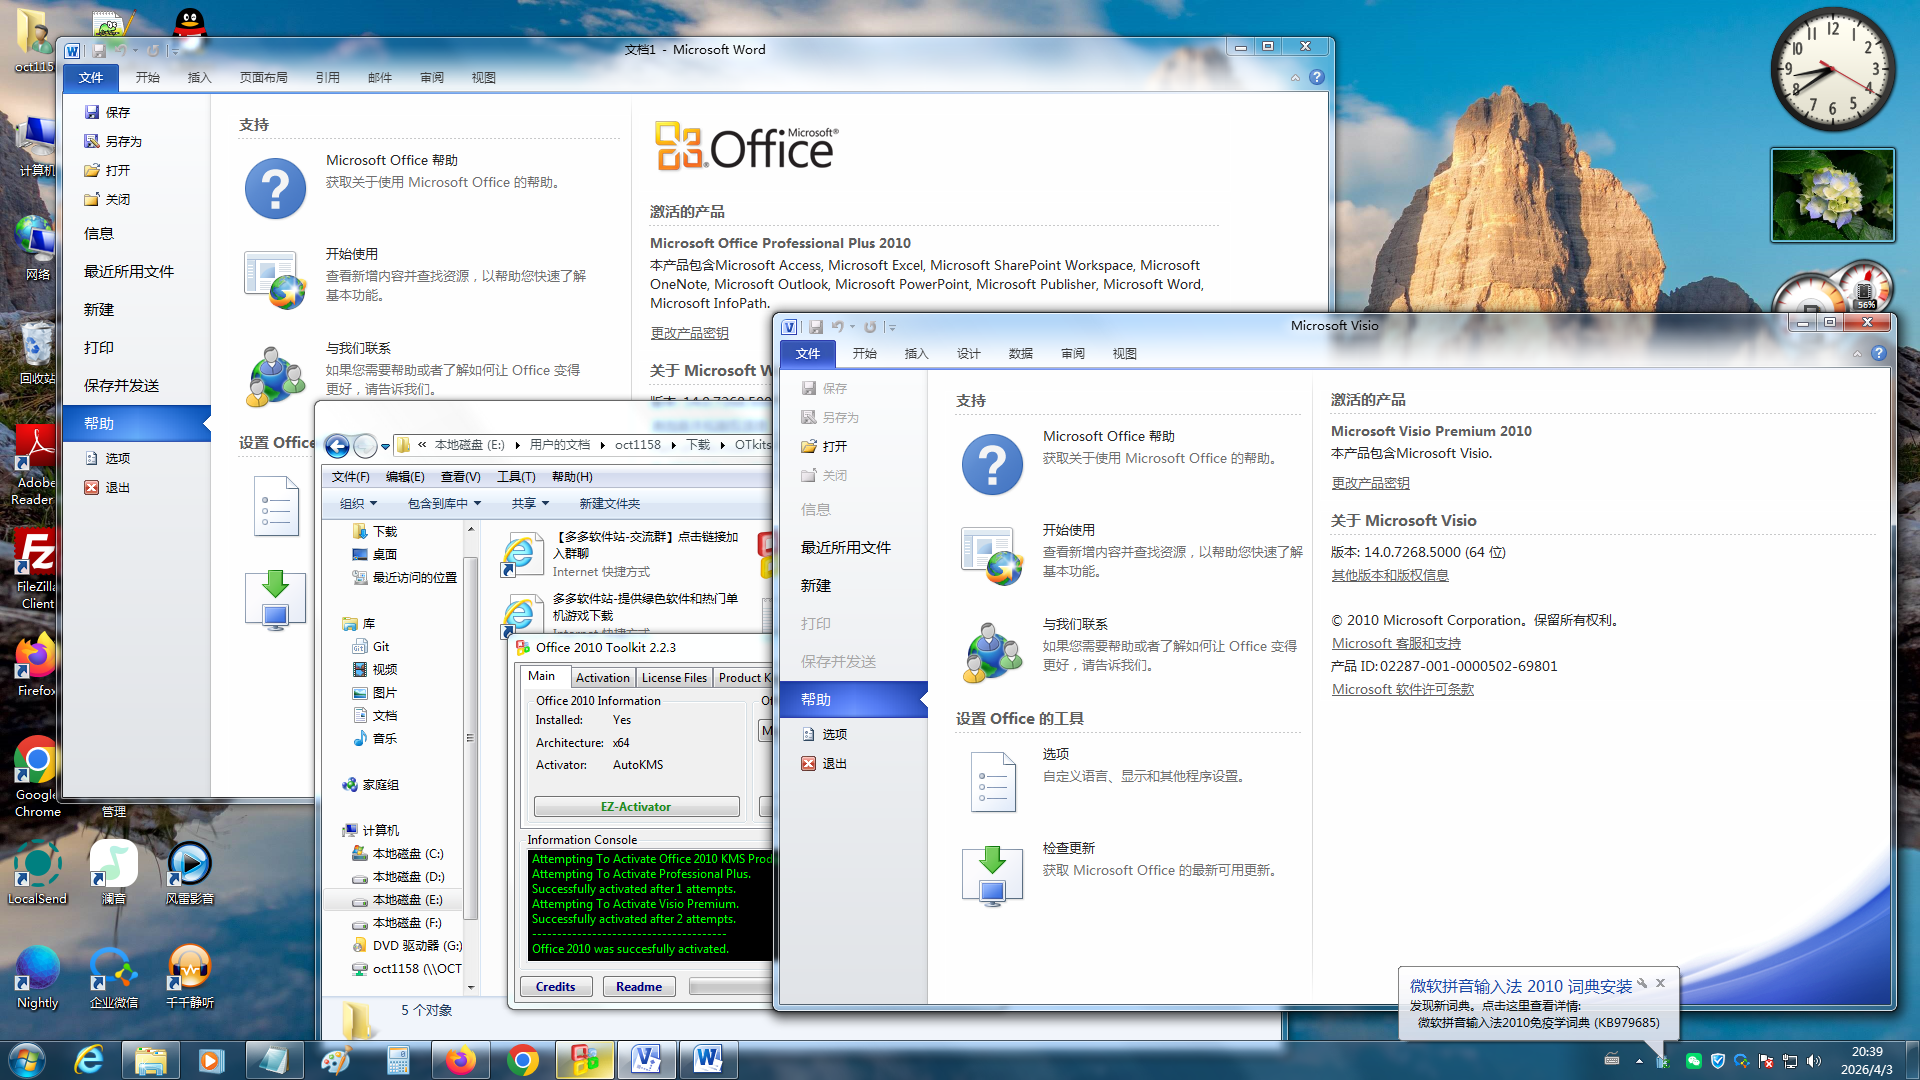Minimize the Visio ribbon with the chevron
Image resolution: width=1920 pixels, height=1080 pixels.
coord(1857,354)
